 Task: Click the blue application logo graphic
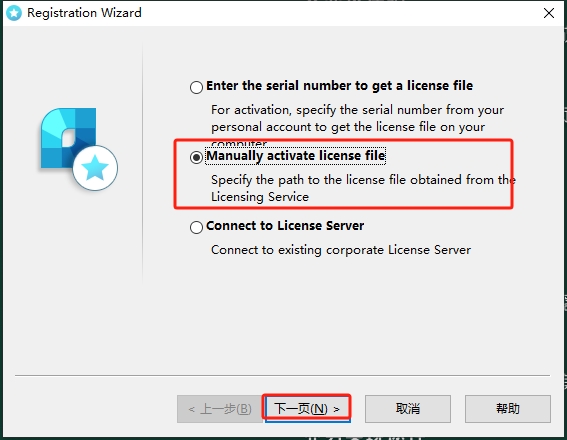(79, 149)
